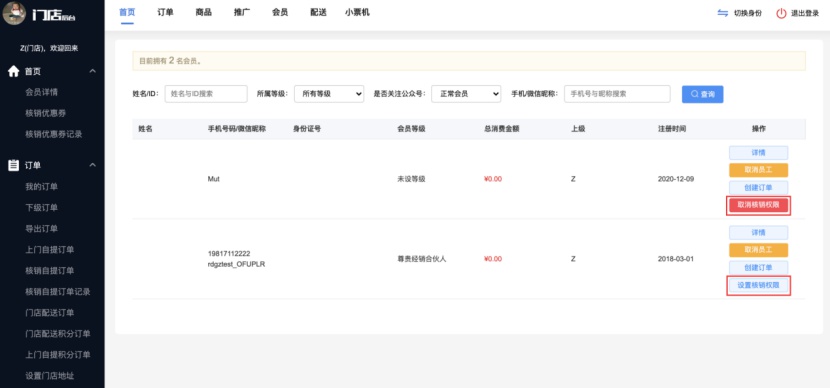Open 详情 for member 19817112222

point(759,232)
